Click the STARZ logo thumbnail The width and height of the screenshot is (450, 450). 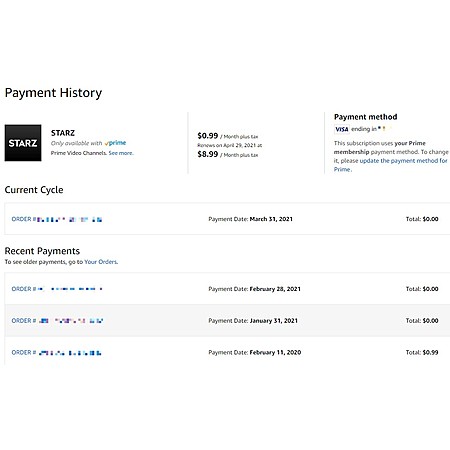(23, 143)
